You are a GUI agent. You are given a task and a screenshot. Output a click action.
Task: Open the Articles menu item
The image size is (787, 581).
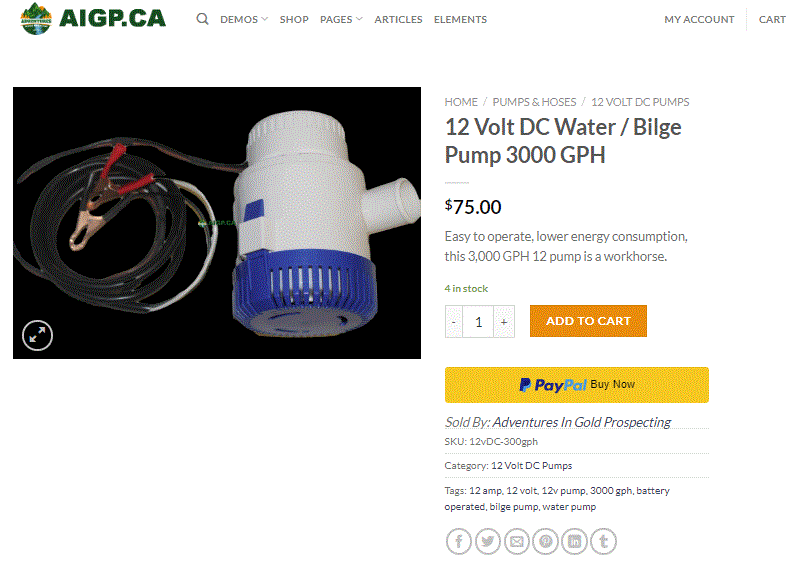tap(398, 19)
